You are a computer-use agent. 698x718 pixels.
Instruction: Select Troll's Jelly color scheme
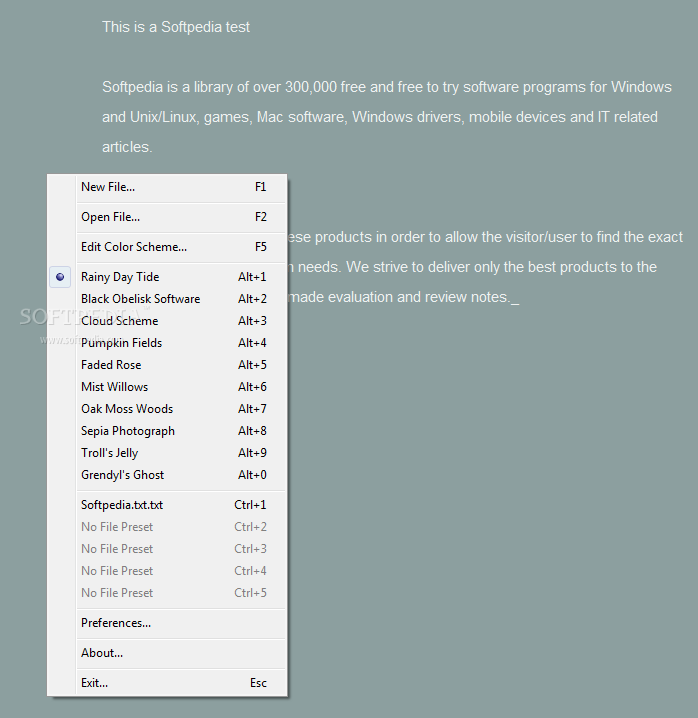[x=168, y=453]
